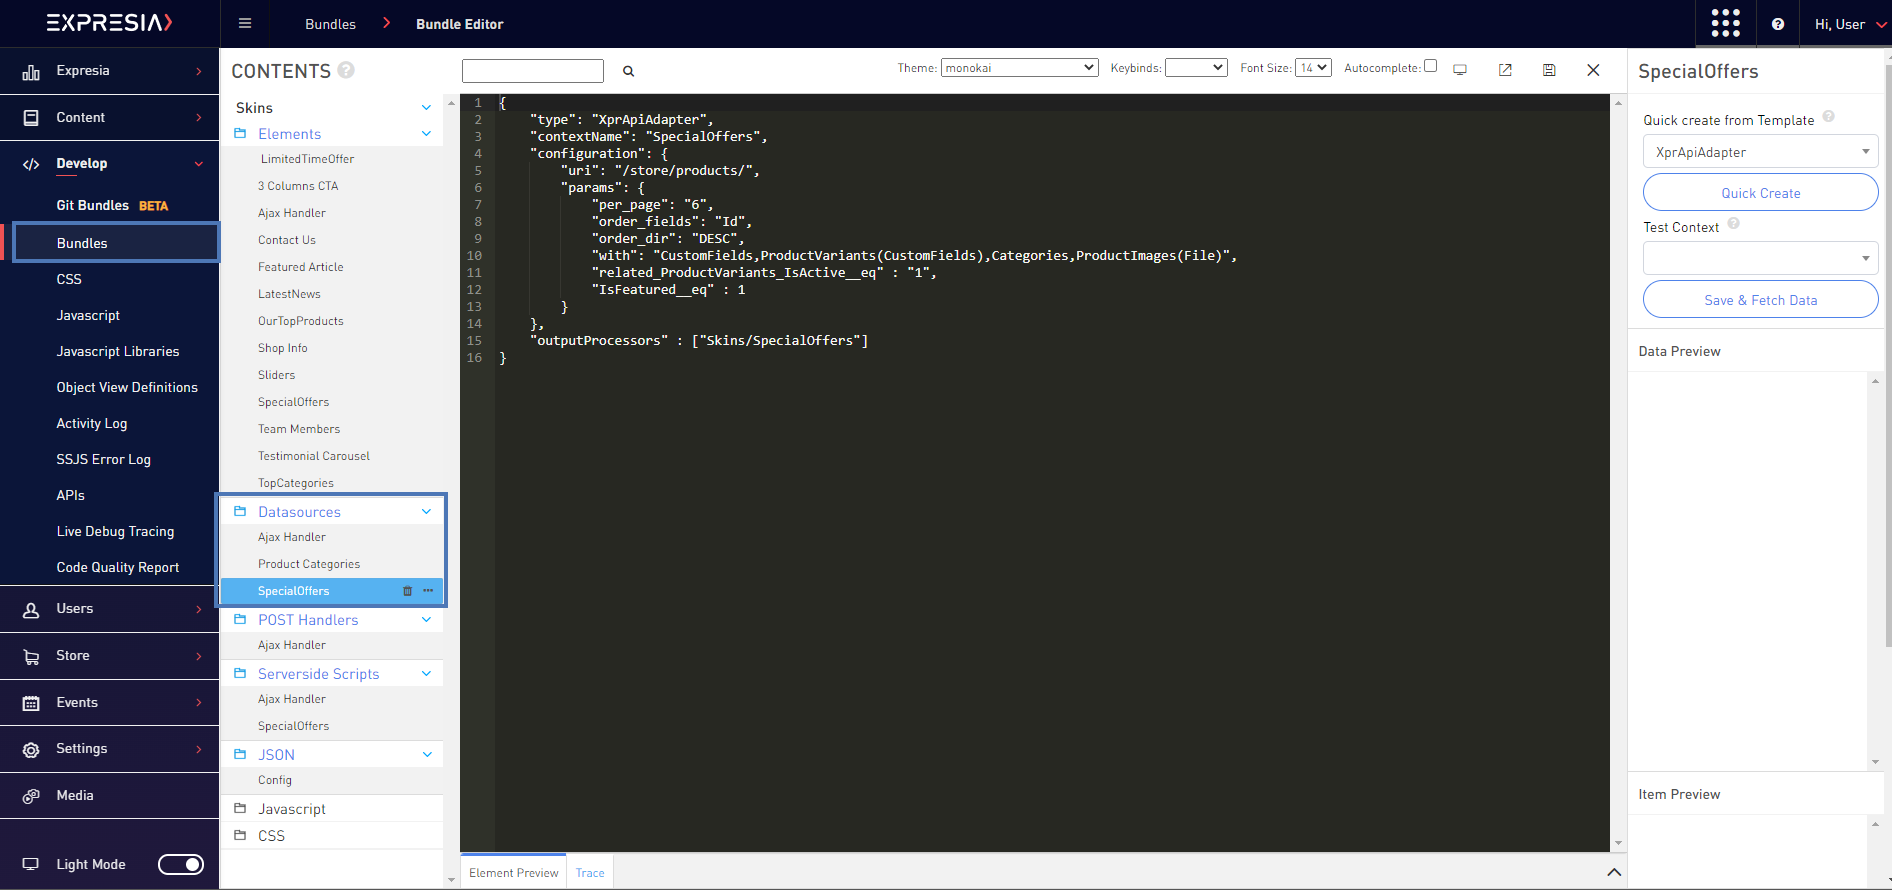Screen dimensions: 1892x890
Task: Delete the SpecialOffers datasource via trash icon
Action: coord(407,591)
